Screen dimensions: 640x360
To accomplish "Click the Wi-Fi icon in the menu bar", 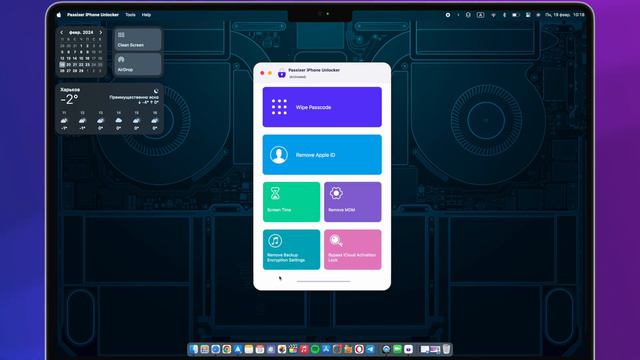I will point(493,15).
